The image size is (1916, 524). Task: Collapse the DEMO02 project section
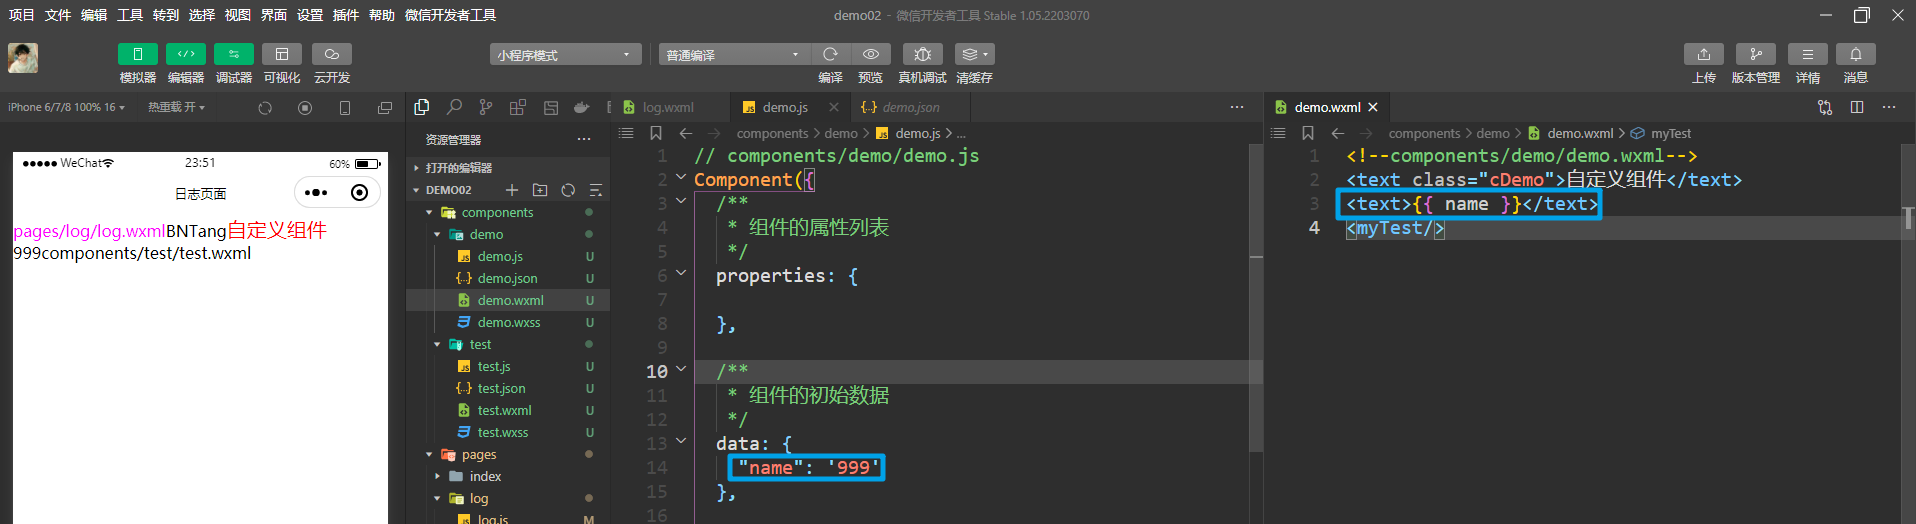[x=448, y=190]
